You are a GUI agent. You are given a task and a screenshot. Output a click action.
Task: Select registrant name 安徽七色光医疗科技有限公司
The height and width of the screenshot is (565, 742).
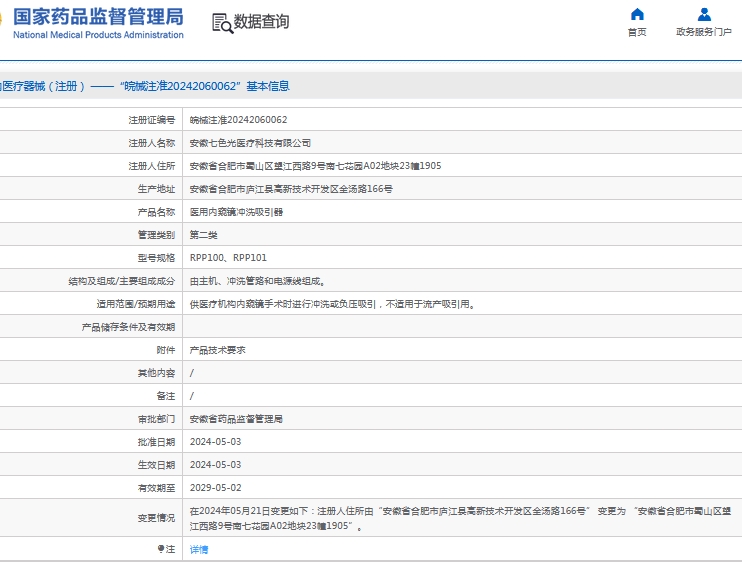250,143
